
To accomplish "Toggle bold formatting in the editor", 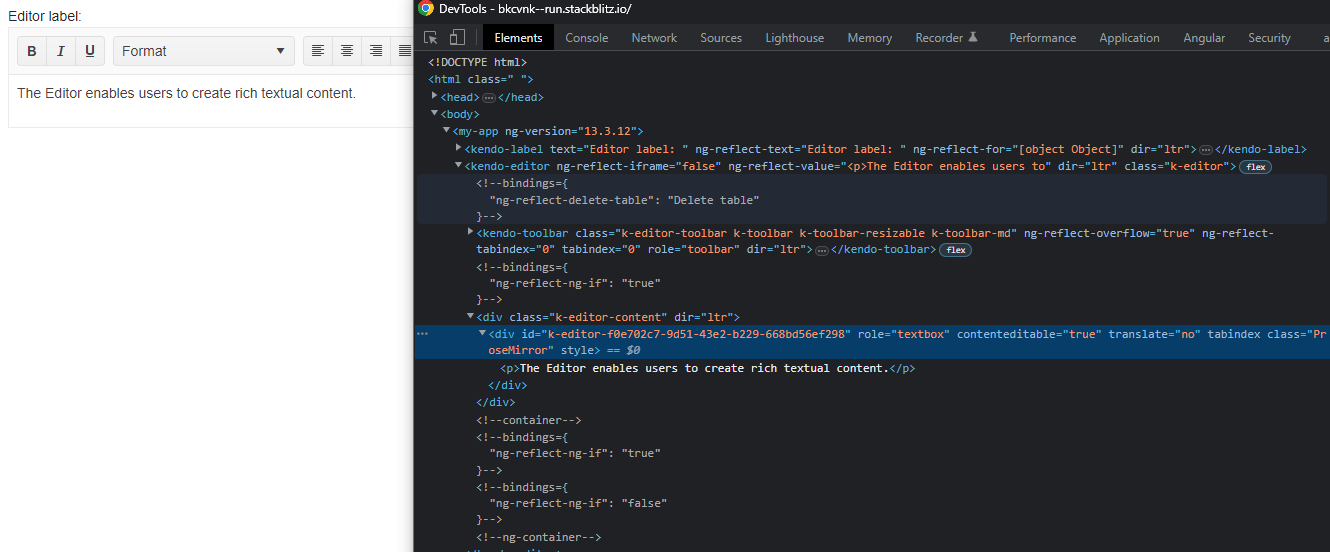I will (32, 51).
